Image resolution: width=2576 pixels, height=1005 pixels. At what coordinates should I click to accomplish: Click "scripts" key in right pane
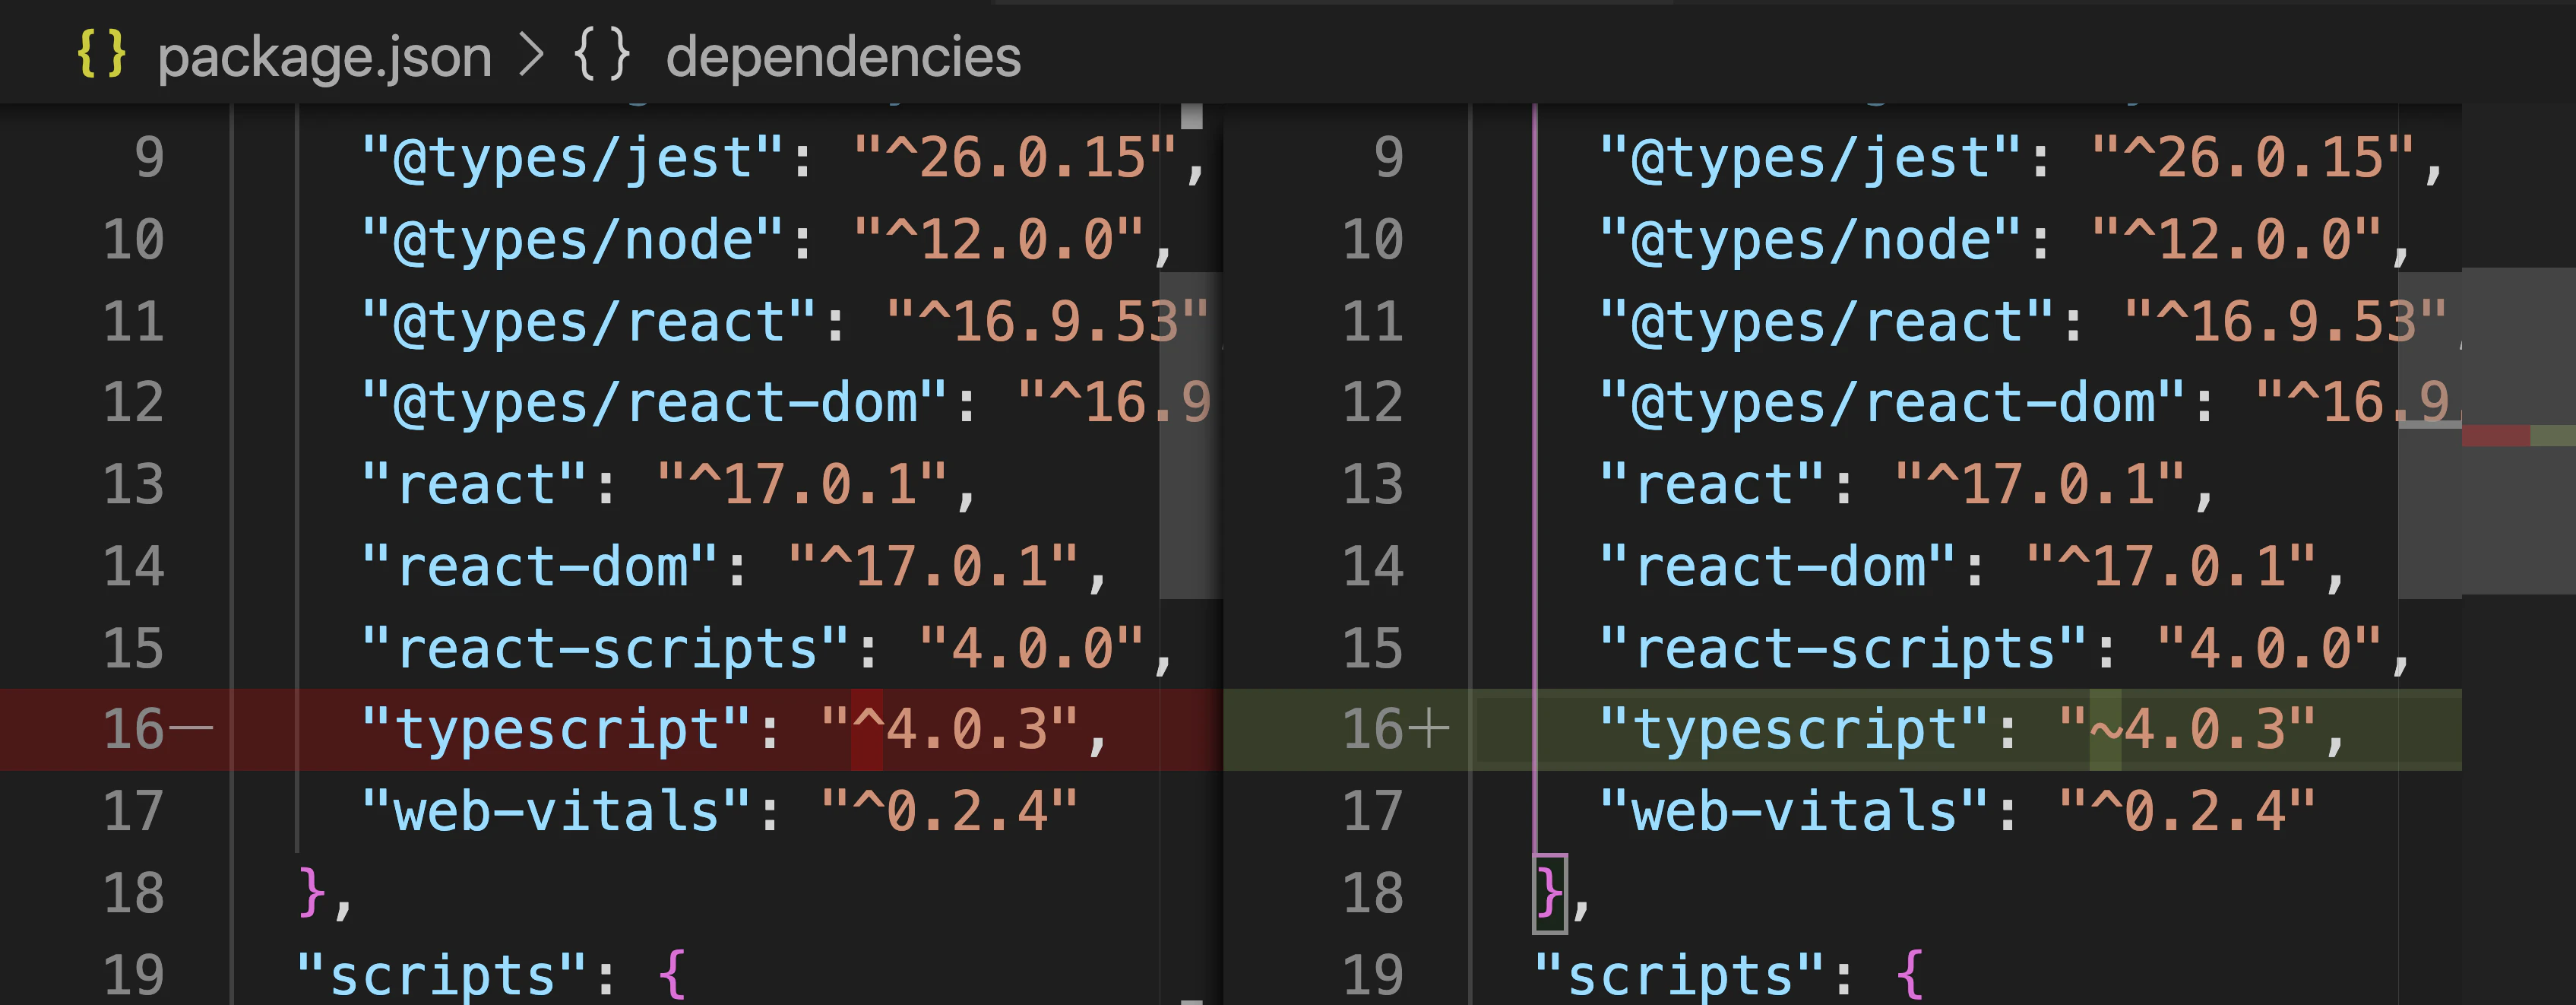click(x=1680, y=975)
